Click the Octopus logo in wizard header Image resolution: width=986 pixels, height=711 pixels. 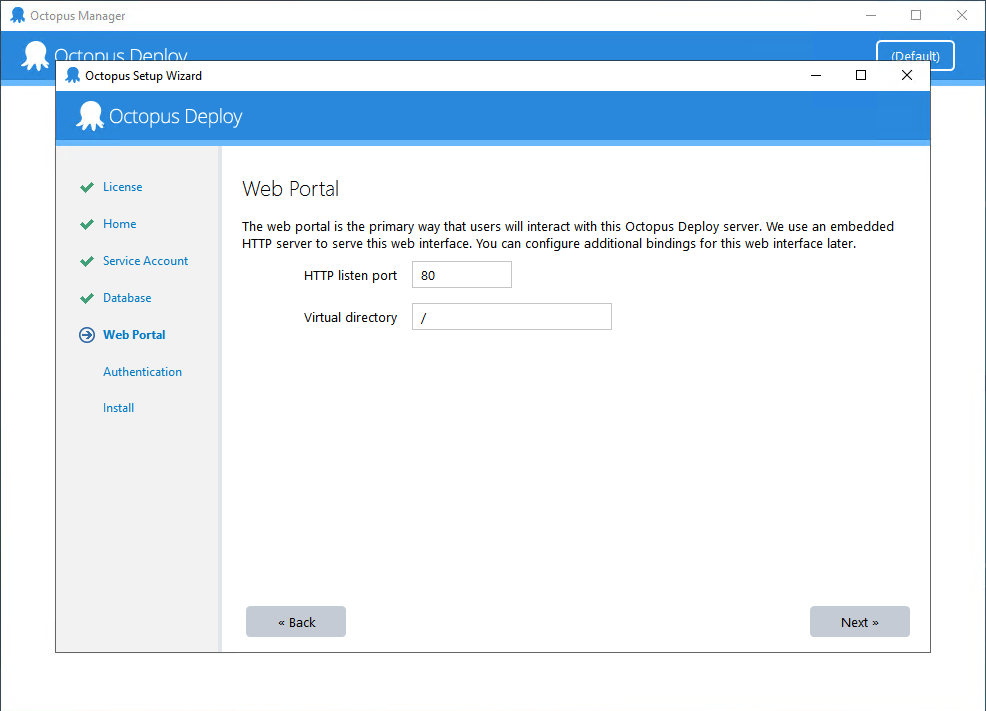(90, 116)
